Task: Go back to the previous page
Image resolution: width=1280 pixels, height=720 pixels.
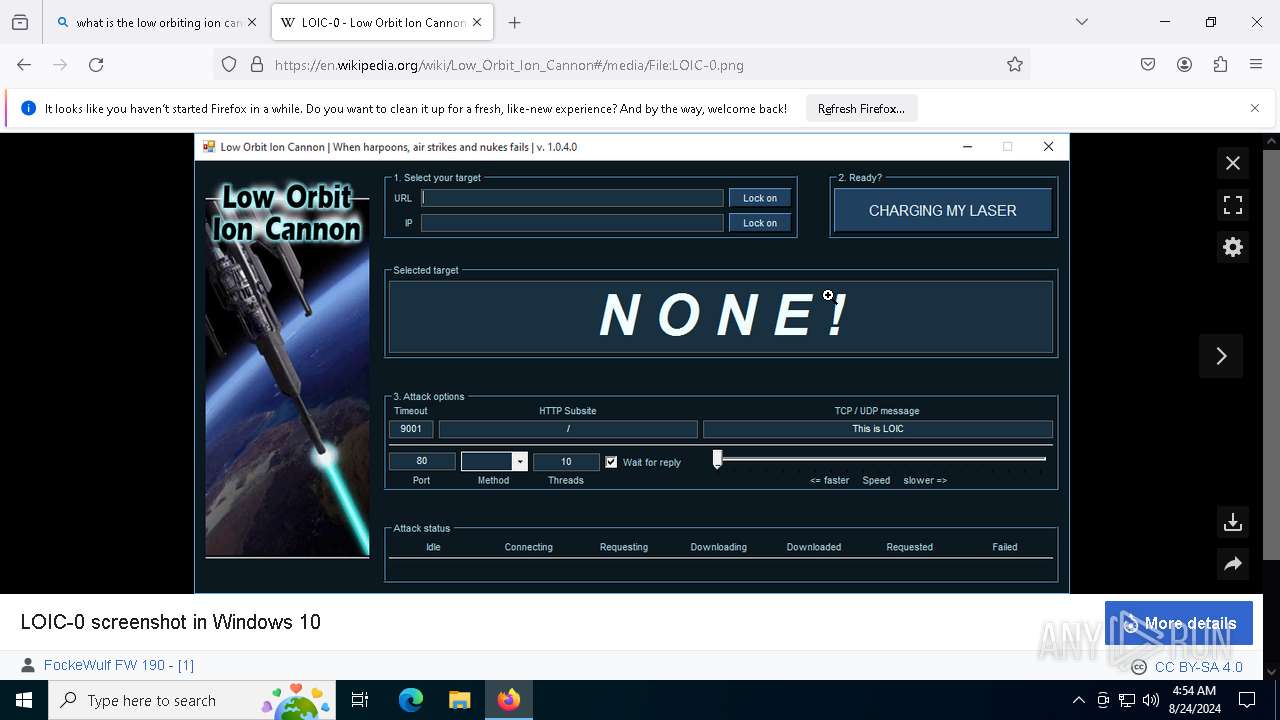Action: click(x=24, y=65)
